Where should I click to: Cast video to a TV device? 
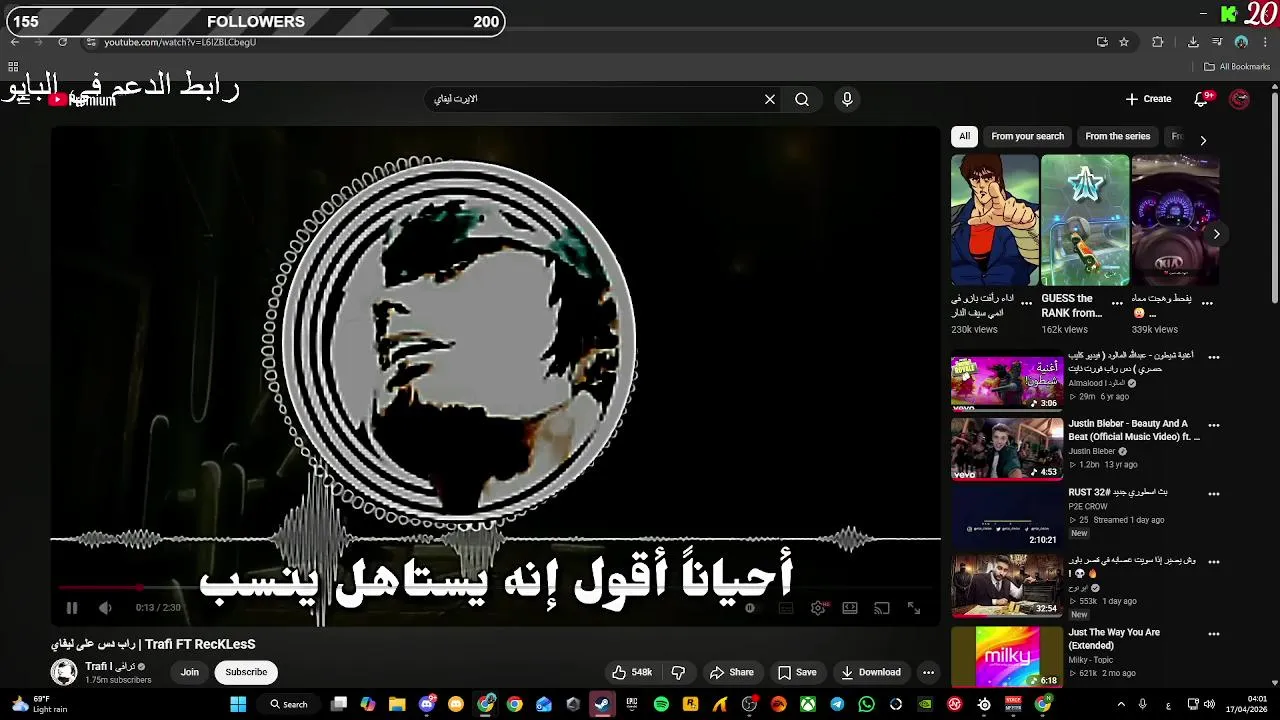click(x=882, y=608)
